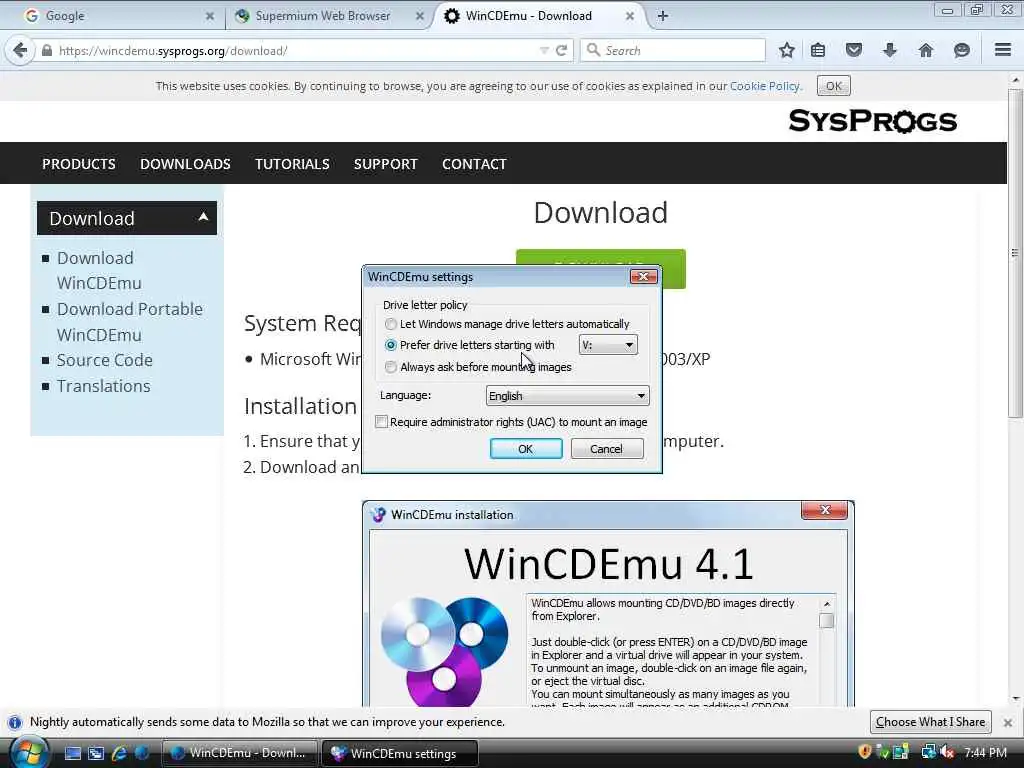Click Show Desktop quick launch icon

tap(72, 753)
